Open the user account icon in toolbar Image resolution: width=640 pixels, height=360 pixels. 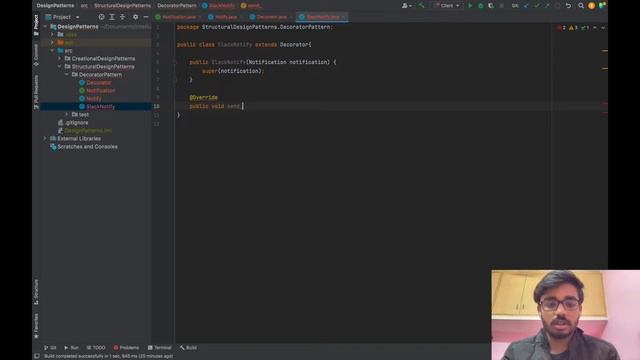407,6
